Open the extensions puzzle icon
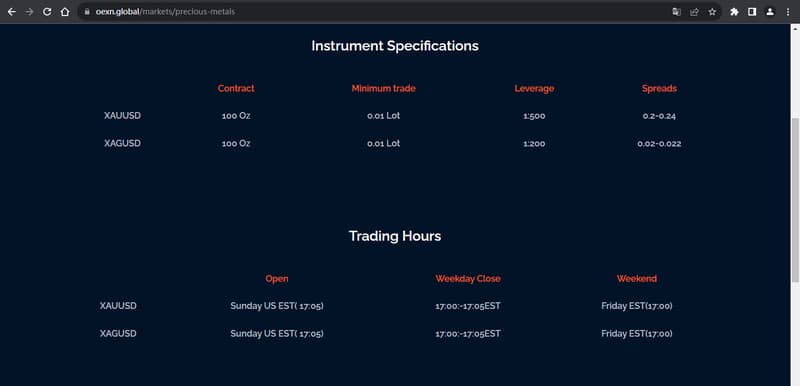Screen dimensions: 800x386 (x=734, y=12)
